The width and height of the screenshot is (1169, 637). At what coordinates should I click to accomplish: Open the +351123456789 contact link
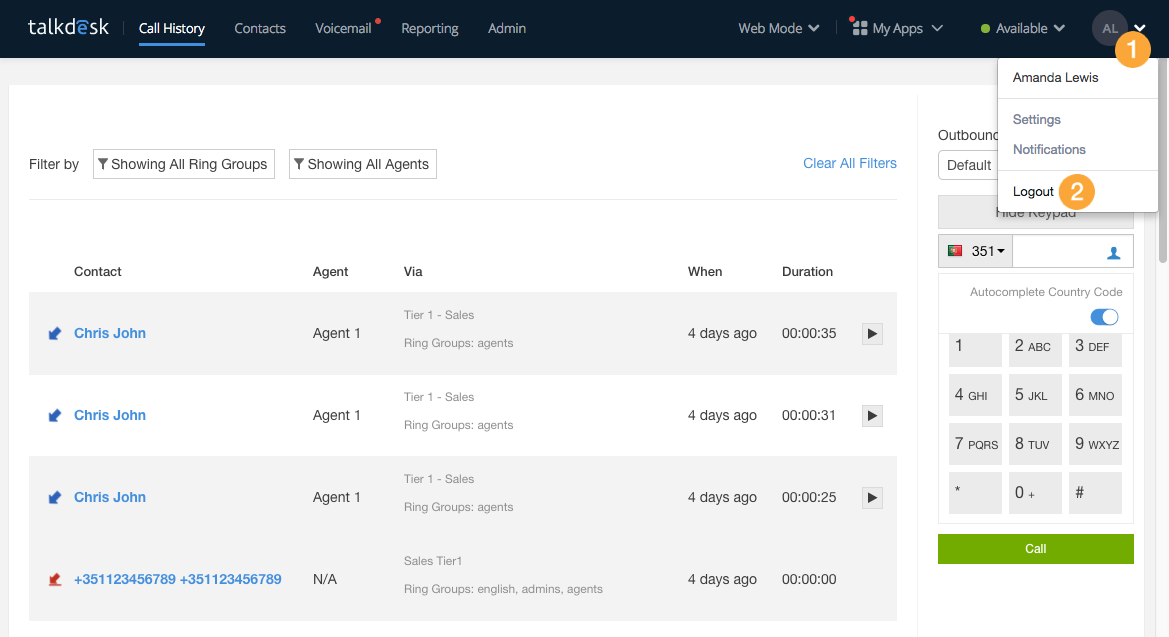[x=177, y=580]
